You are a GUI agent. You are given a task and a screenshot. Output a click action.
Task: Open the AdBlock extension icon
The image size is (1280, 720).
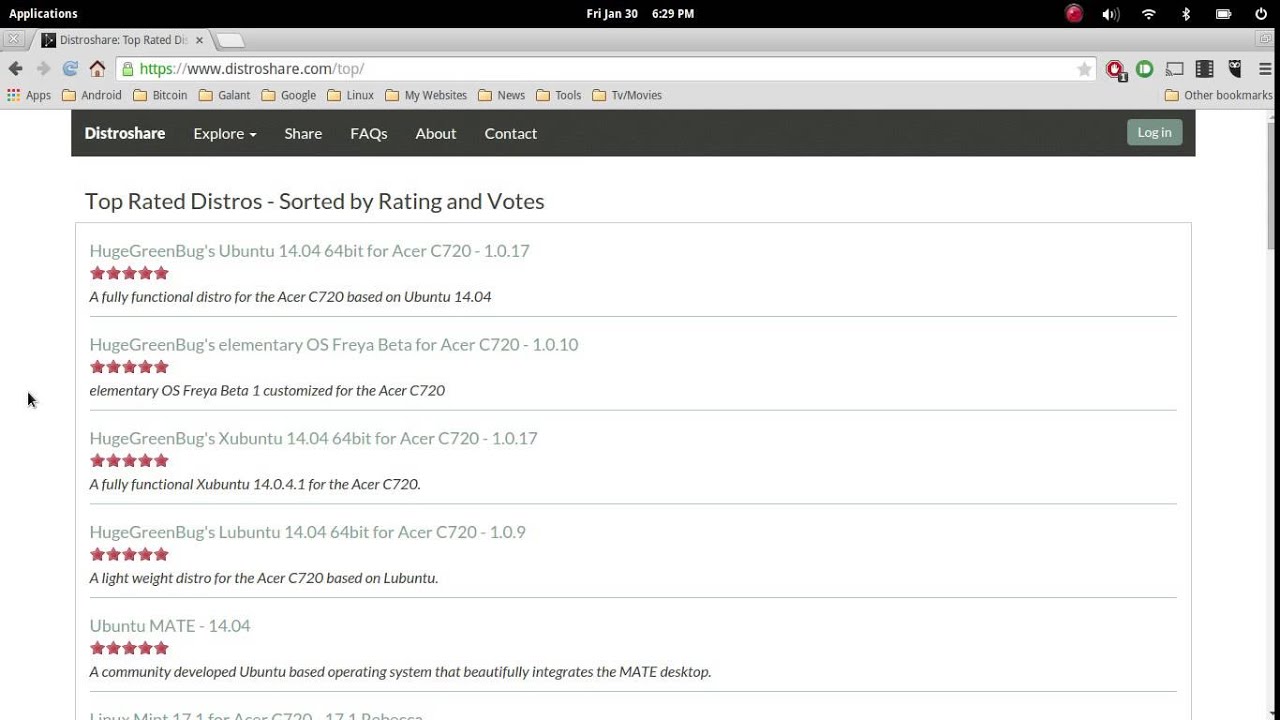click(1115, 70)
